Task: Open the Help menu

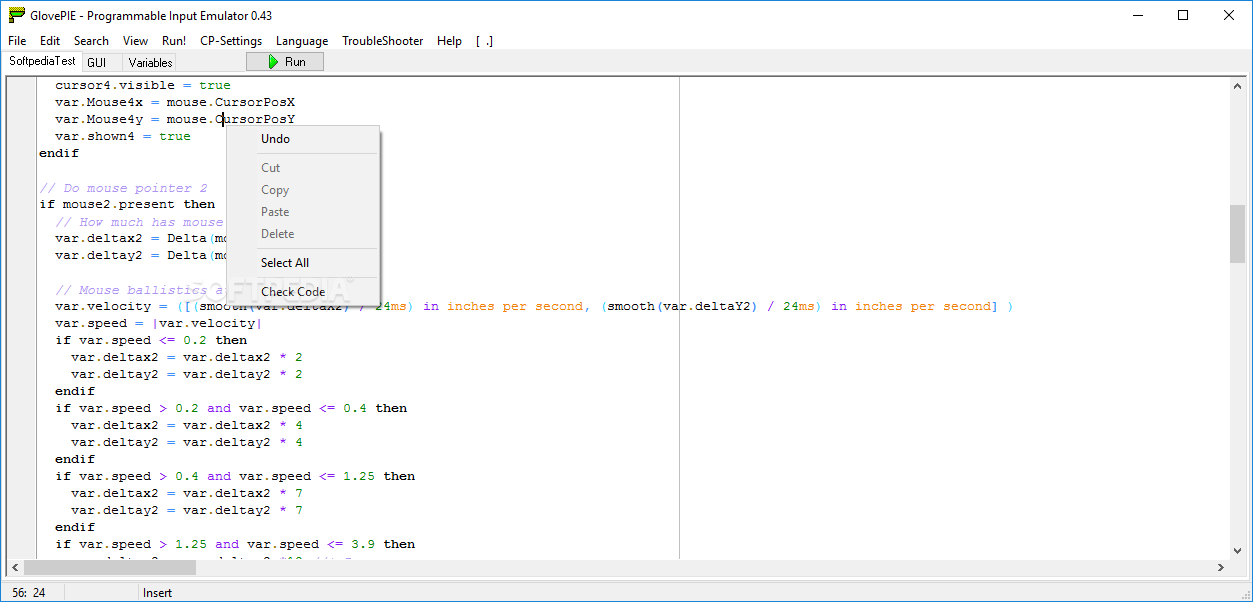Action: [450, 41]
